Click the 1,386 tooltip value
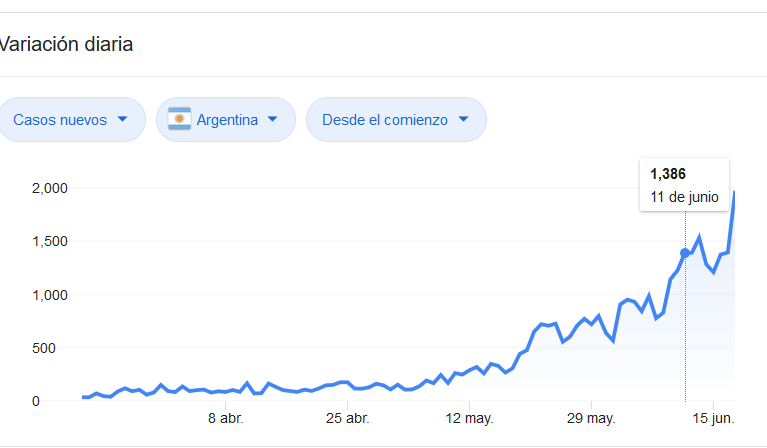The width and height of the screenshot is (767, 448). [x=668, y=174]
